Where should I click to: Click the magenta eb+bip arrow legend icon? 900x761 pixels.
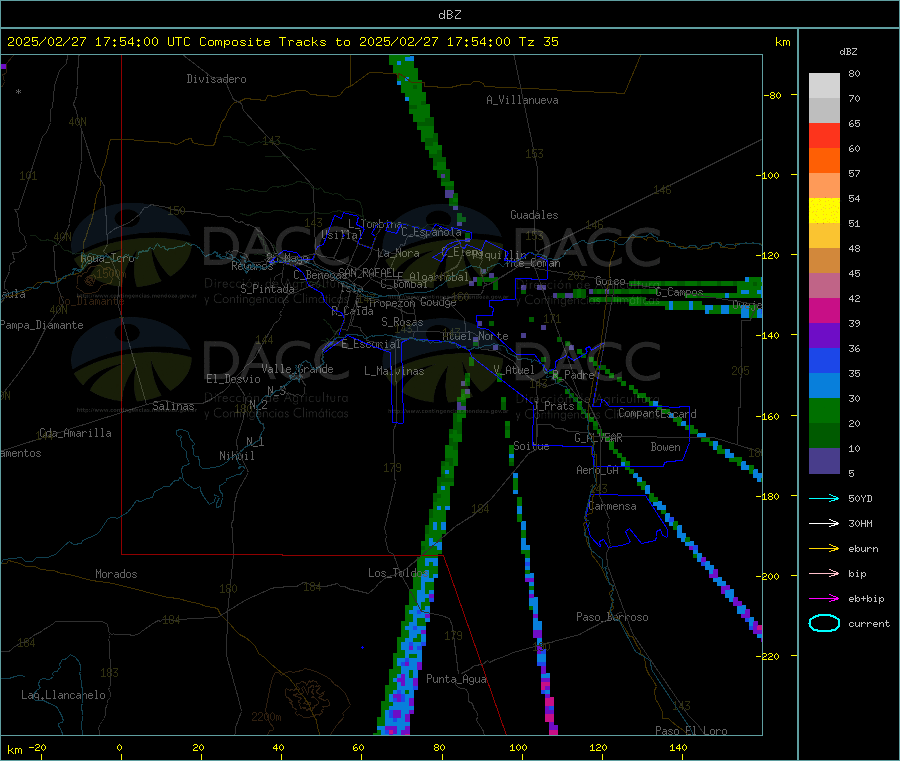824,599
